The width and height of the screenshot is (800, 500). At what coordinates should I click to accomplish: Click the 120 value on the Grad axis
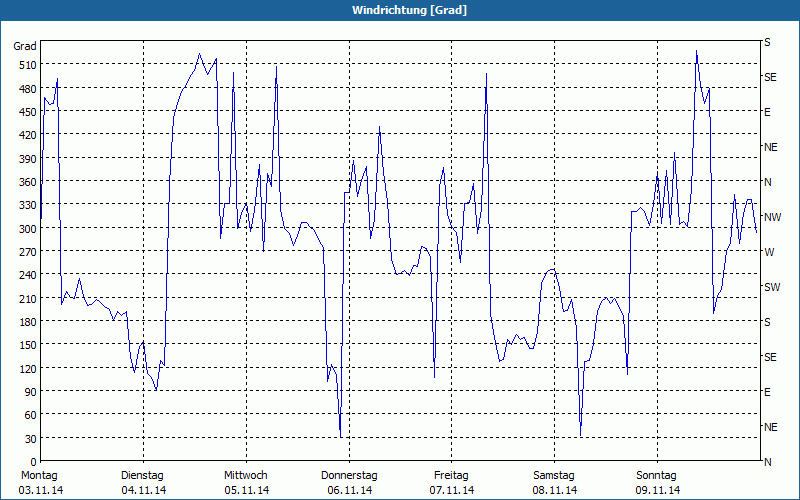click(28, 368)
